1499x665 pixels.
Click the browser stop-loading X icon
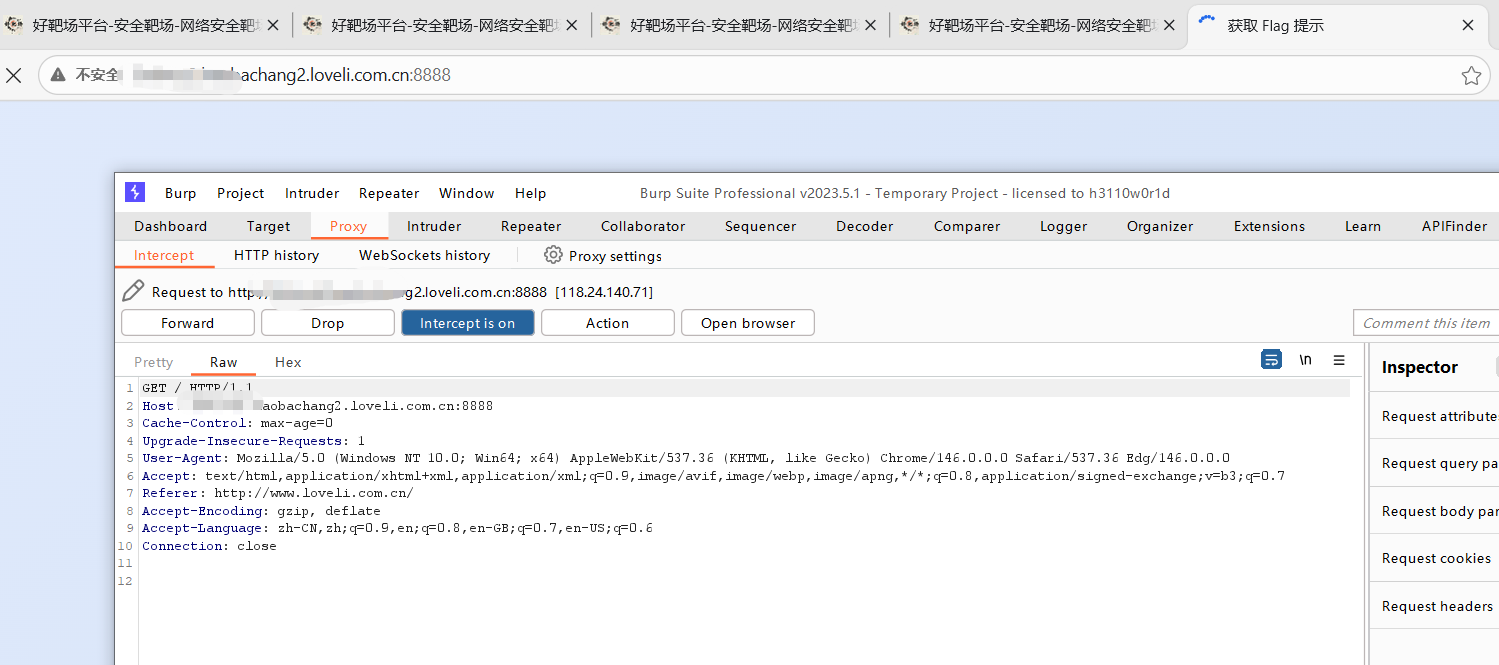(14, 75)
